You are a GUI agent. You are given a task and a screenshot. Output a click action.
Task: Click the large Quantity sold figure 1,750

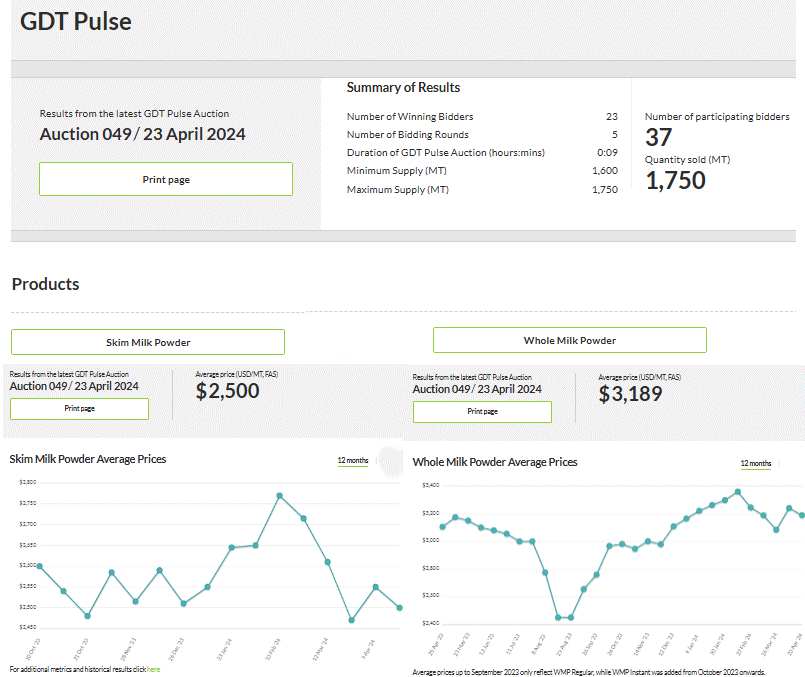(676, 180)
